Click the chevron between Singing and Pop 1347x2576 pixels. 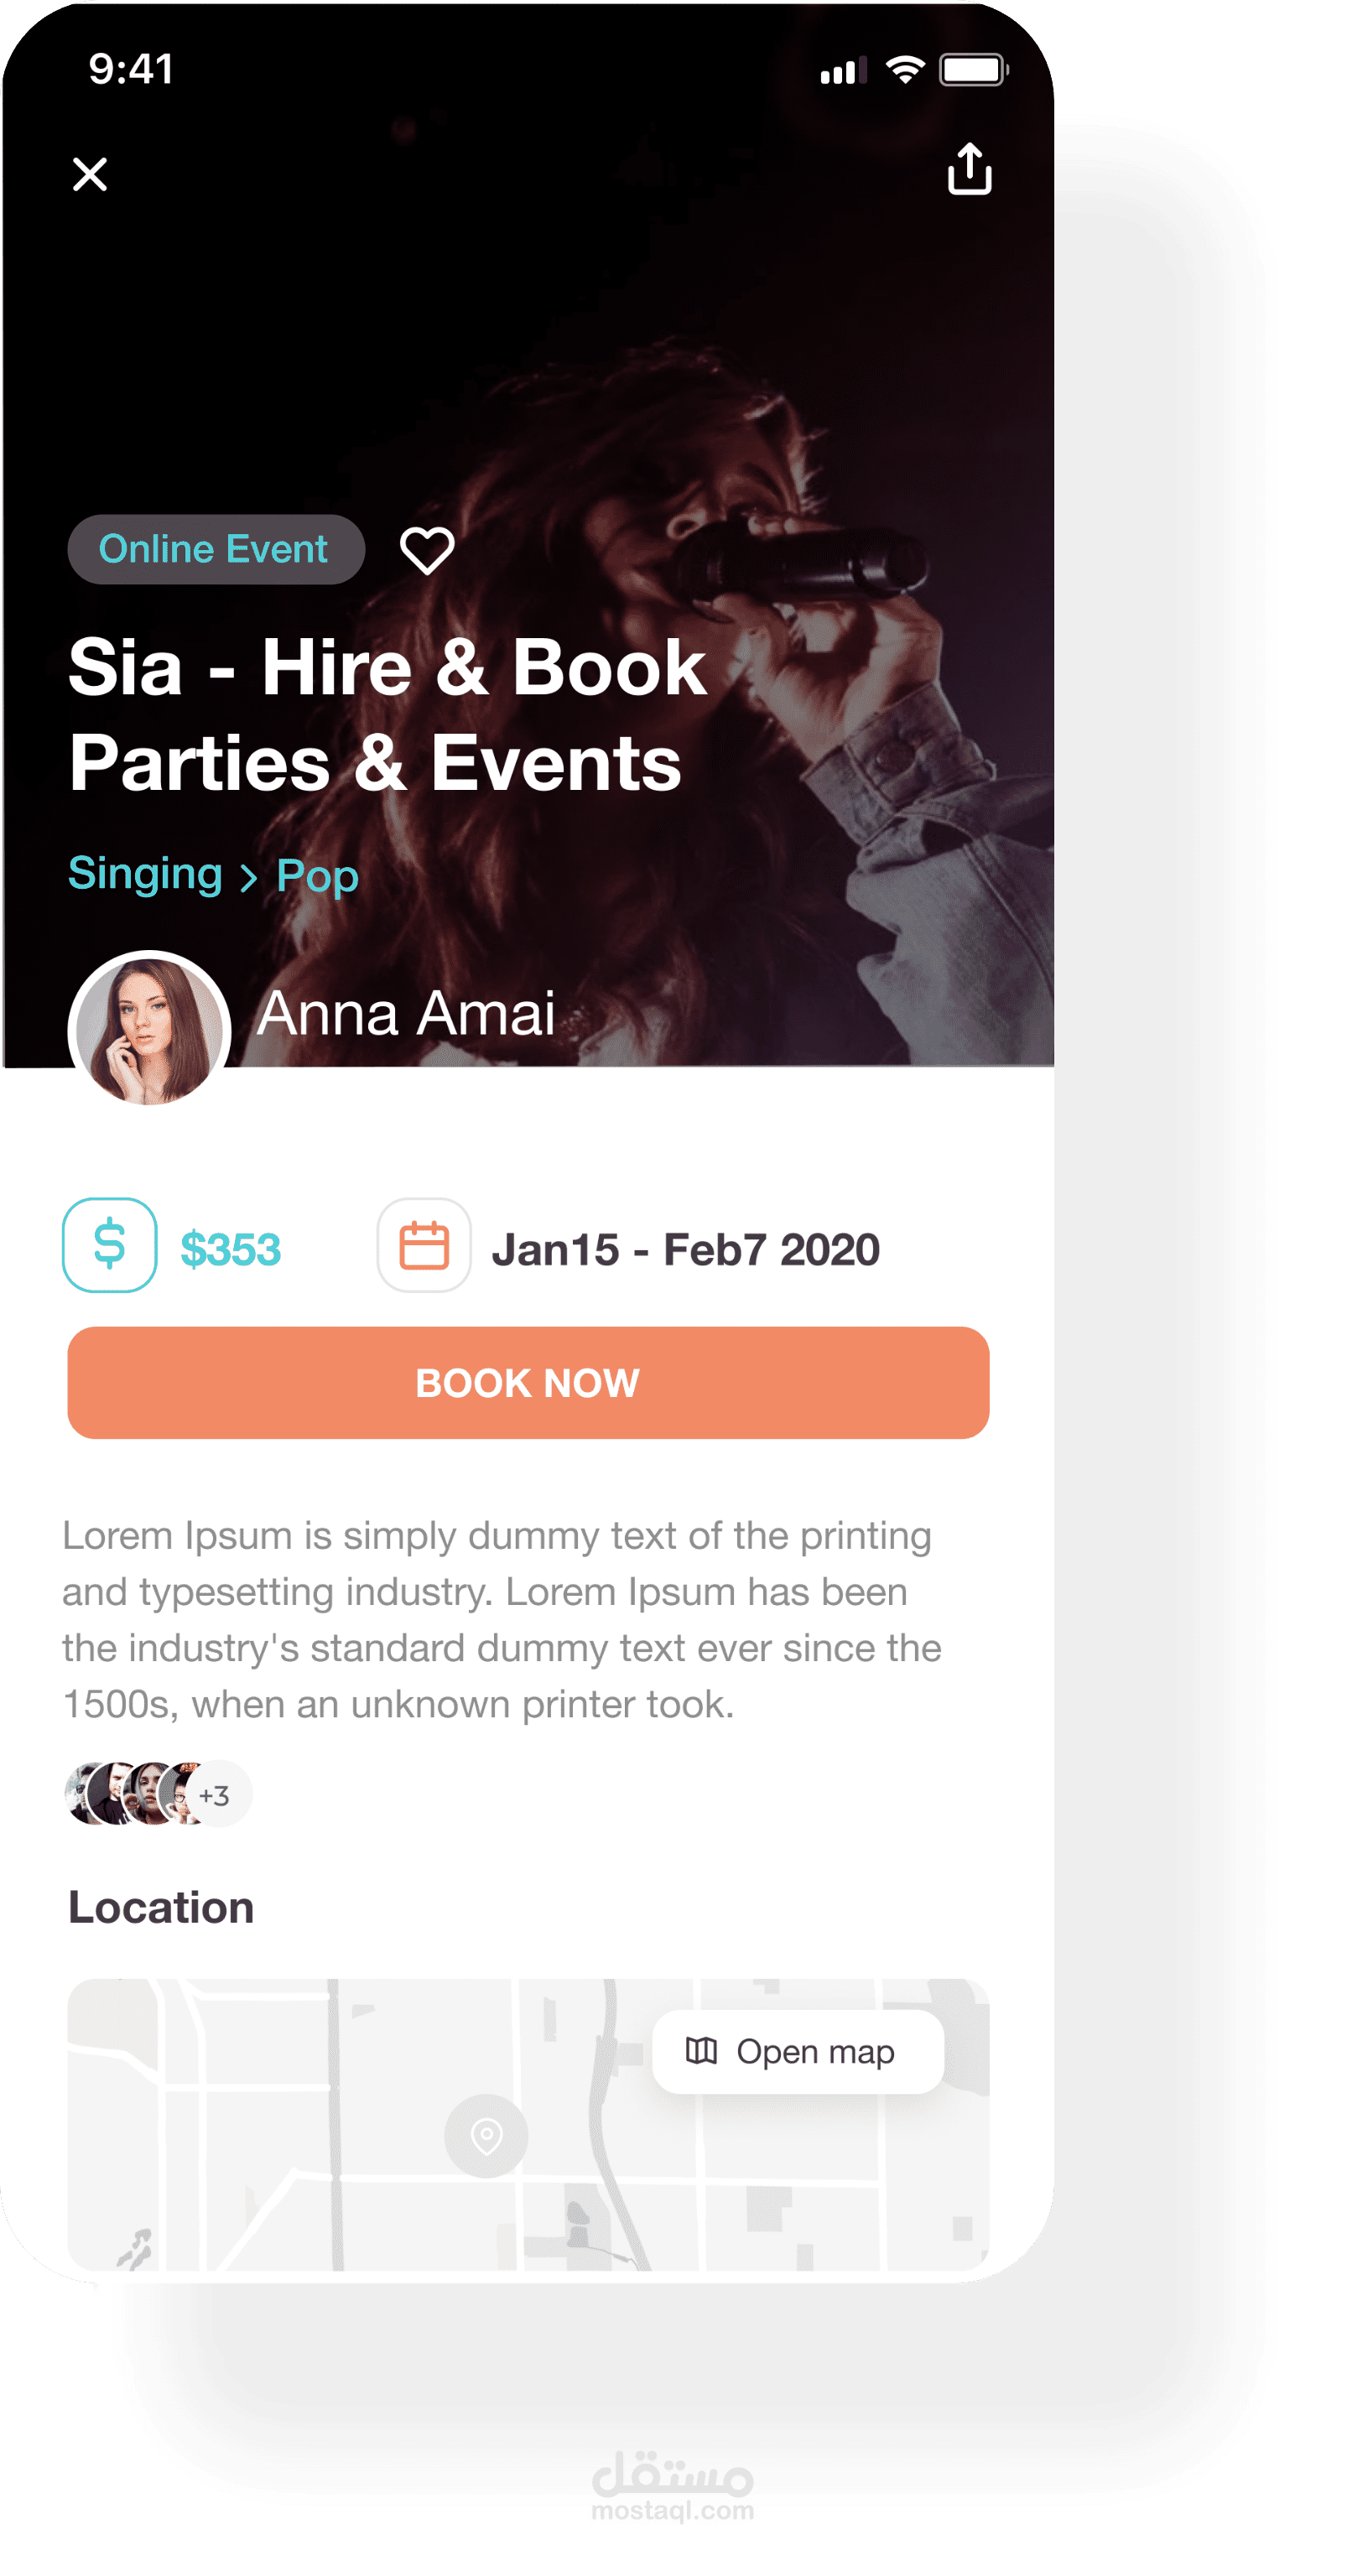pyautogui.click(x=249, y=878)
